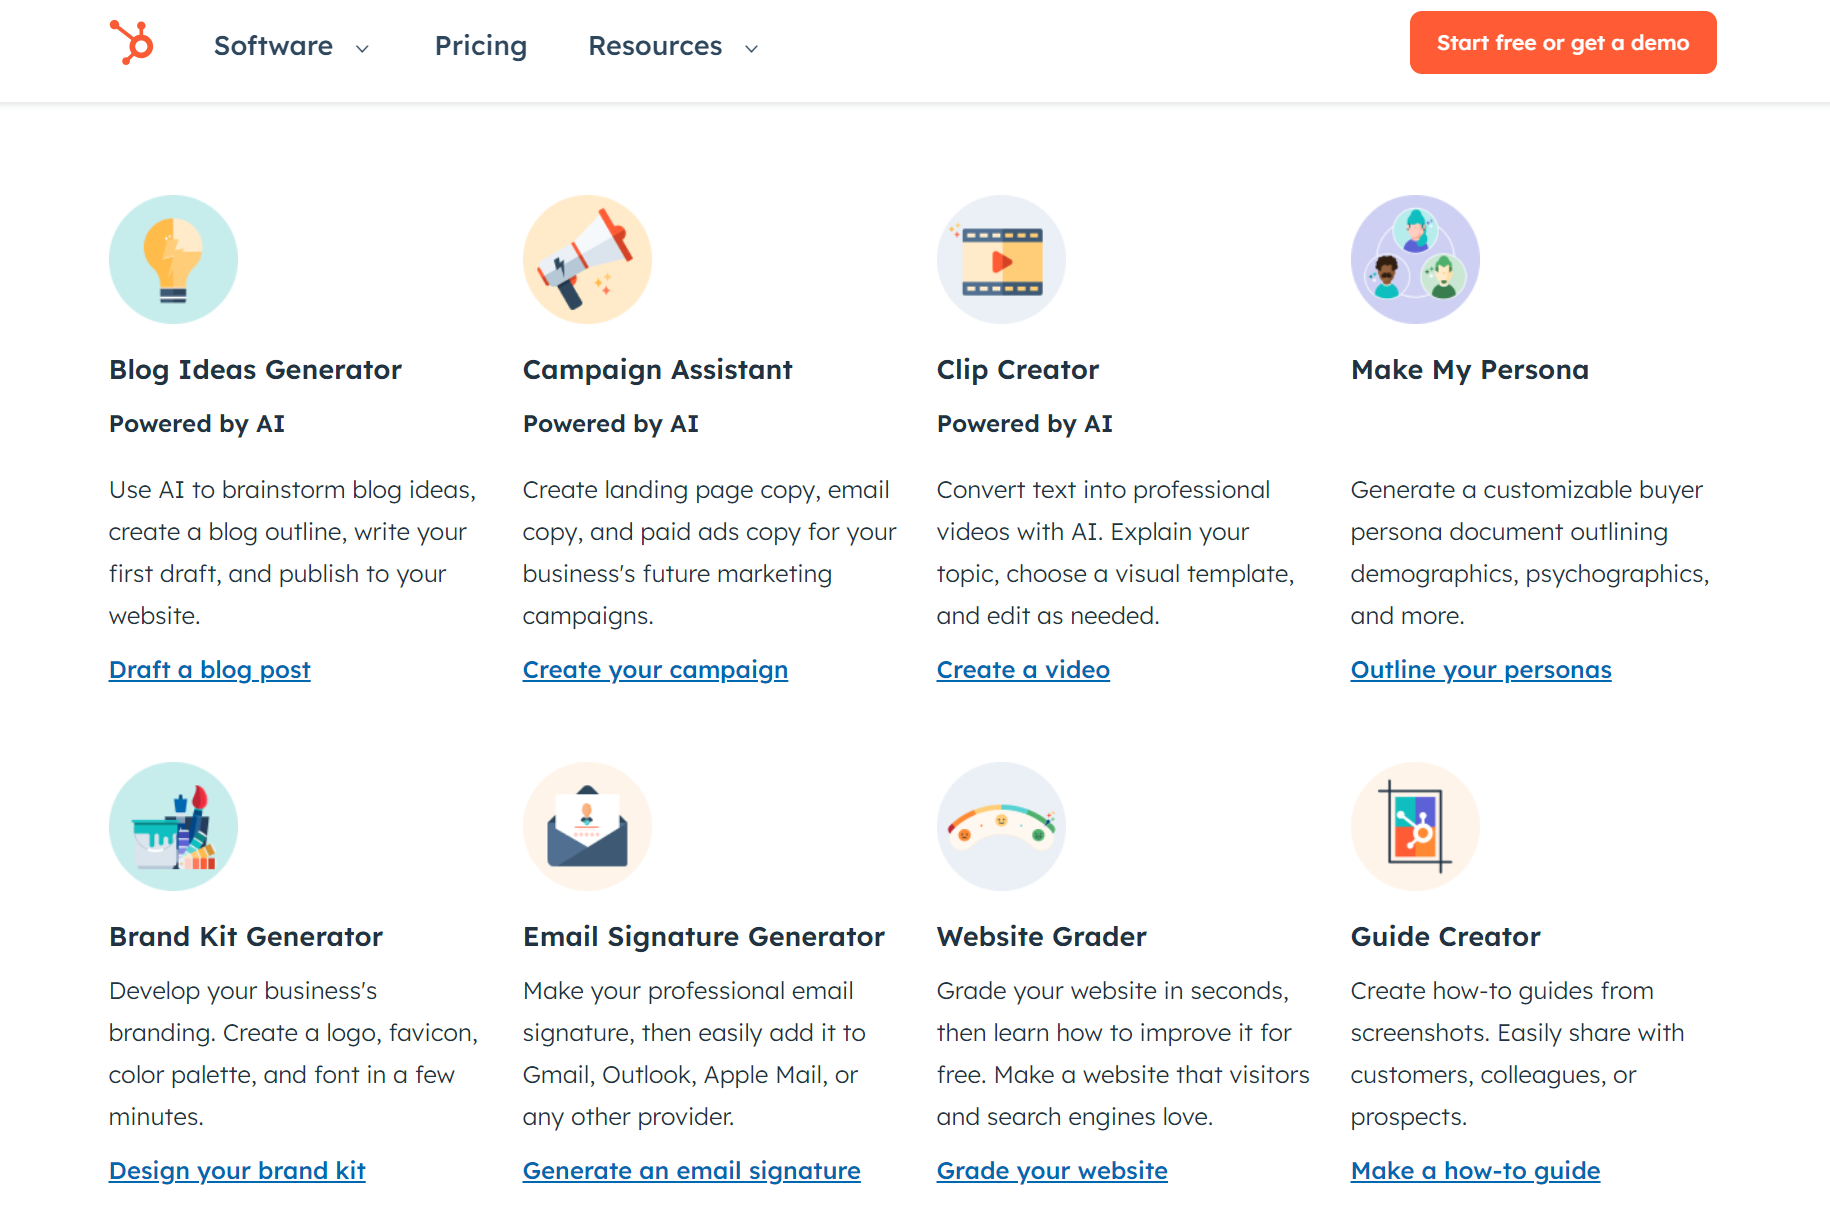This screenshot has width=1830, height=1210.
Task: Follow the Draft a blog post link
Action: (210, 669)
